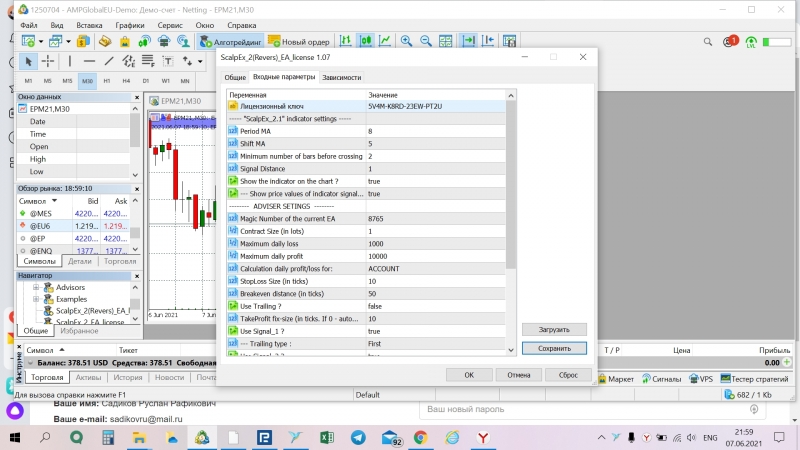Open the new chart toolbar icon

29,41
